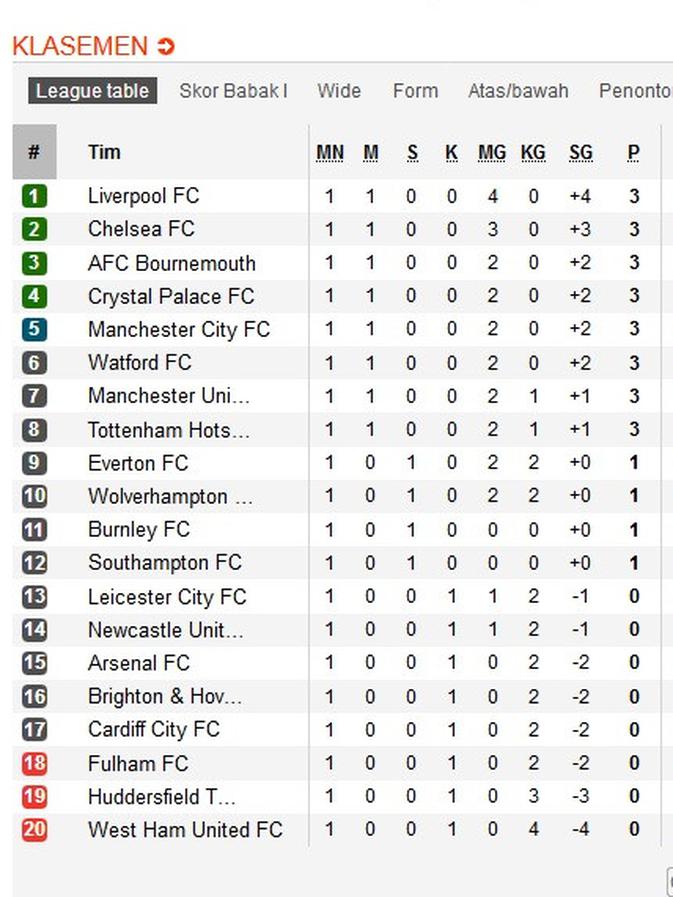Viewport: 673px width, 897px height.
Task: Click the green rank 1 badge
Action: pyautogui.click(x=34, y=196)
